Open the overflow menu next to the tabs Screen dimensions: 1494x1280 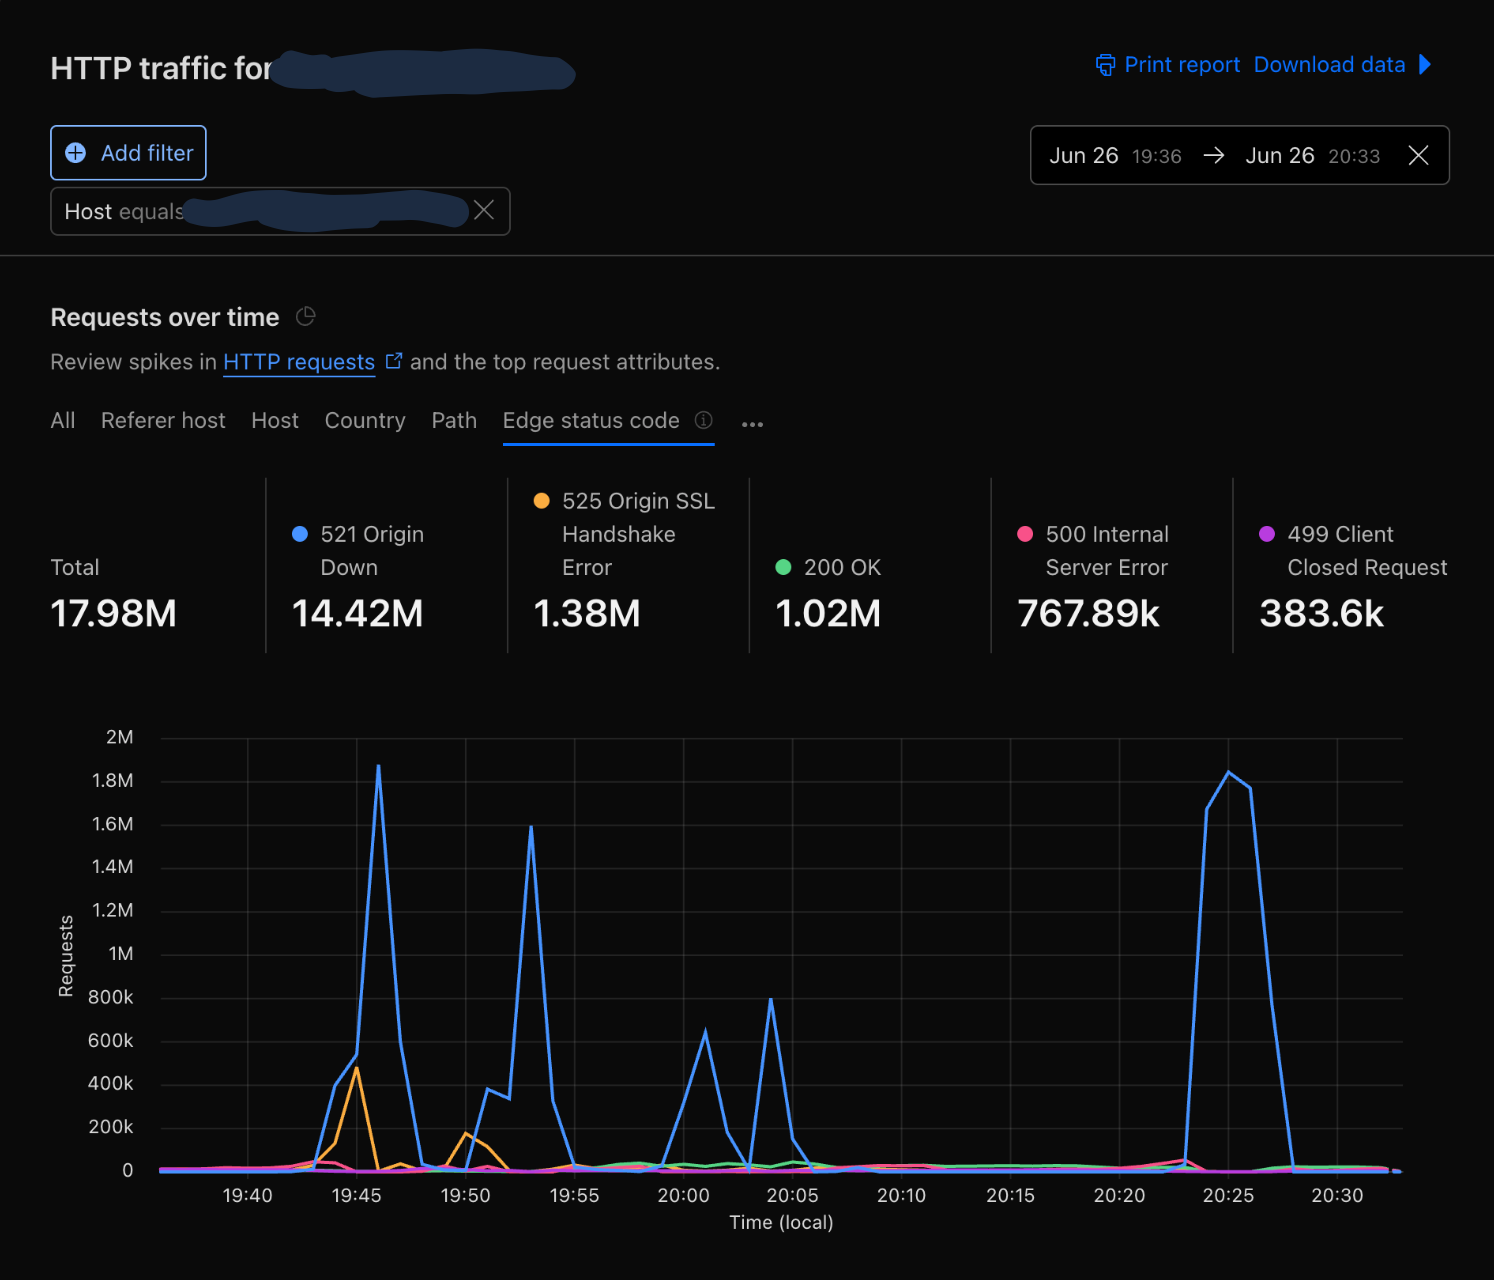(x=752, y=423)
